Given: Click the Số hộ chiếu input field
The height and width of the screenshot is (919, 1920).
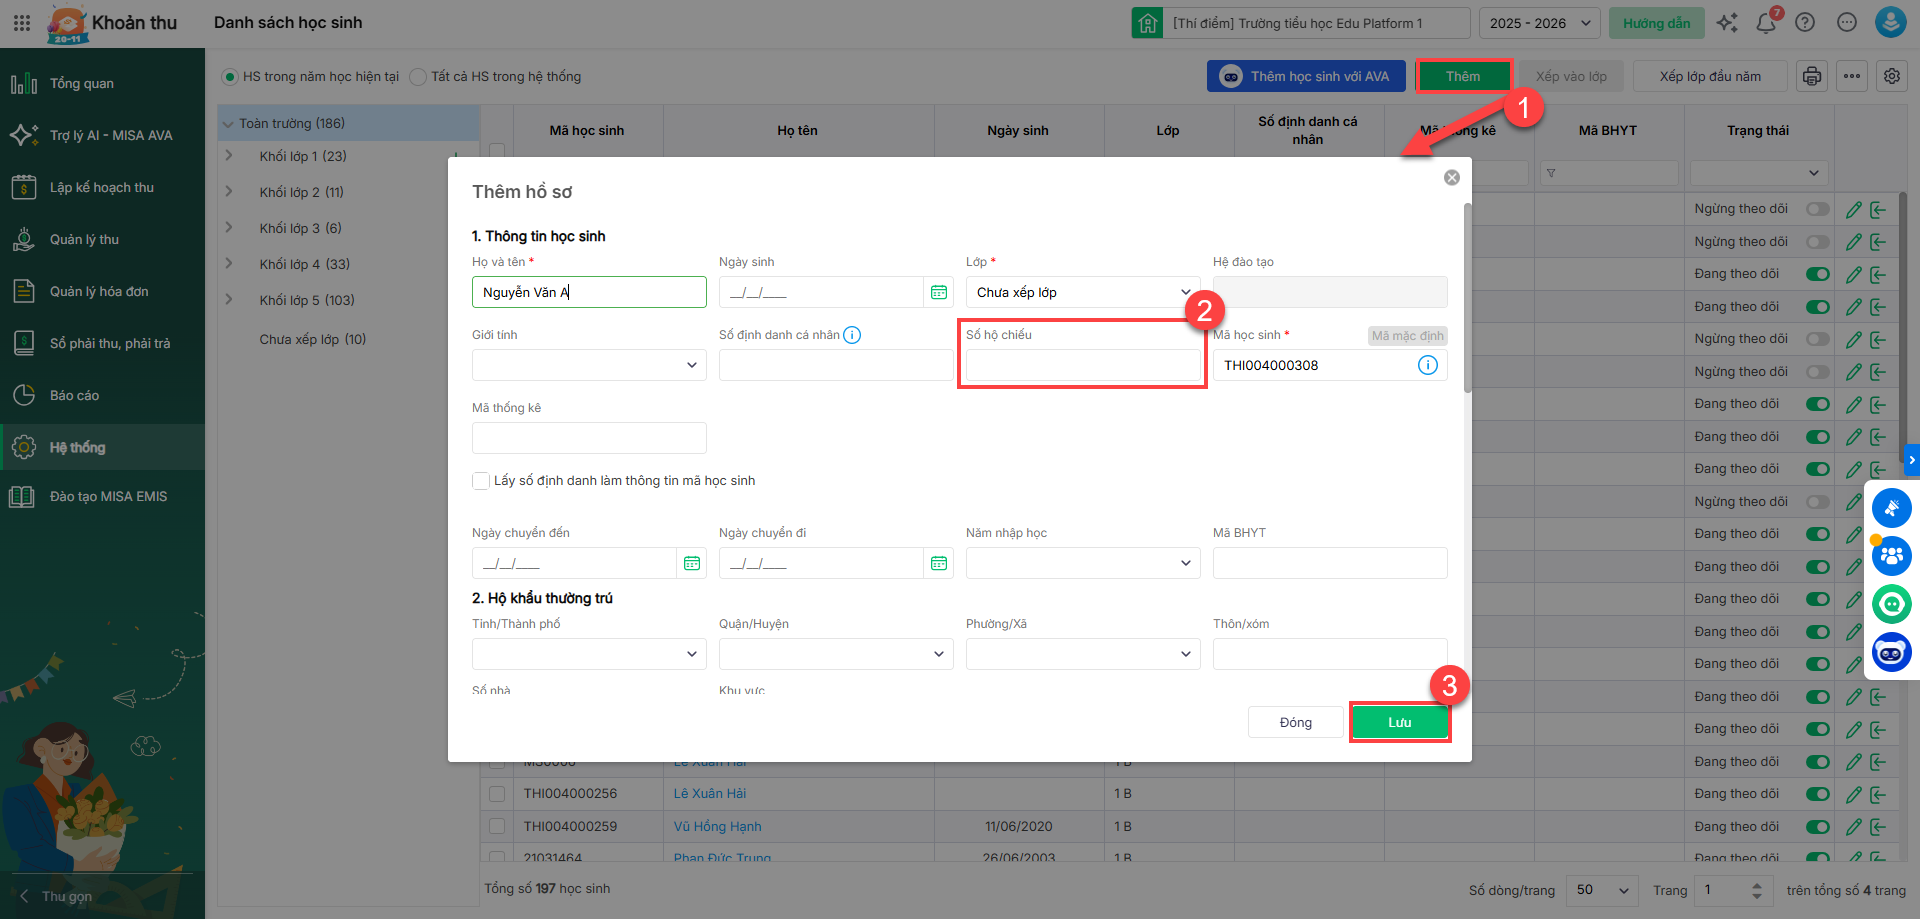Looking at the screenshot, I should tap(1082, 366).
